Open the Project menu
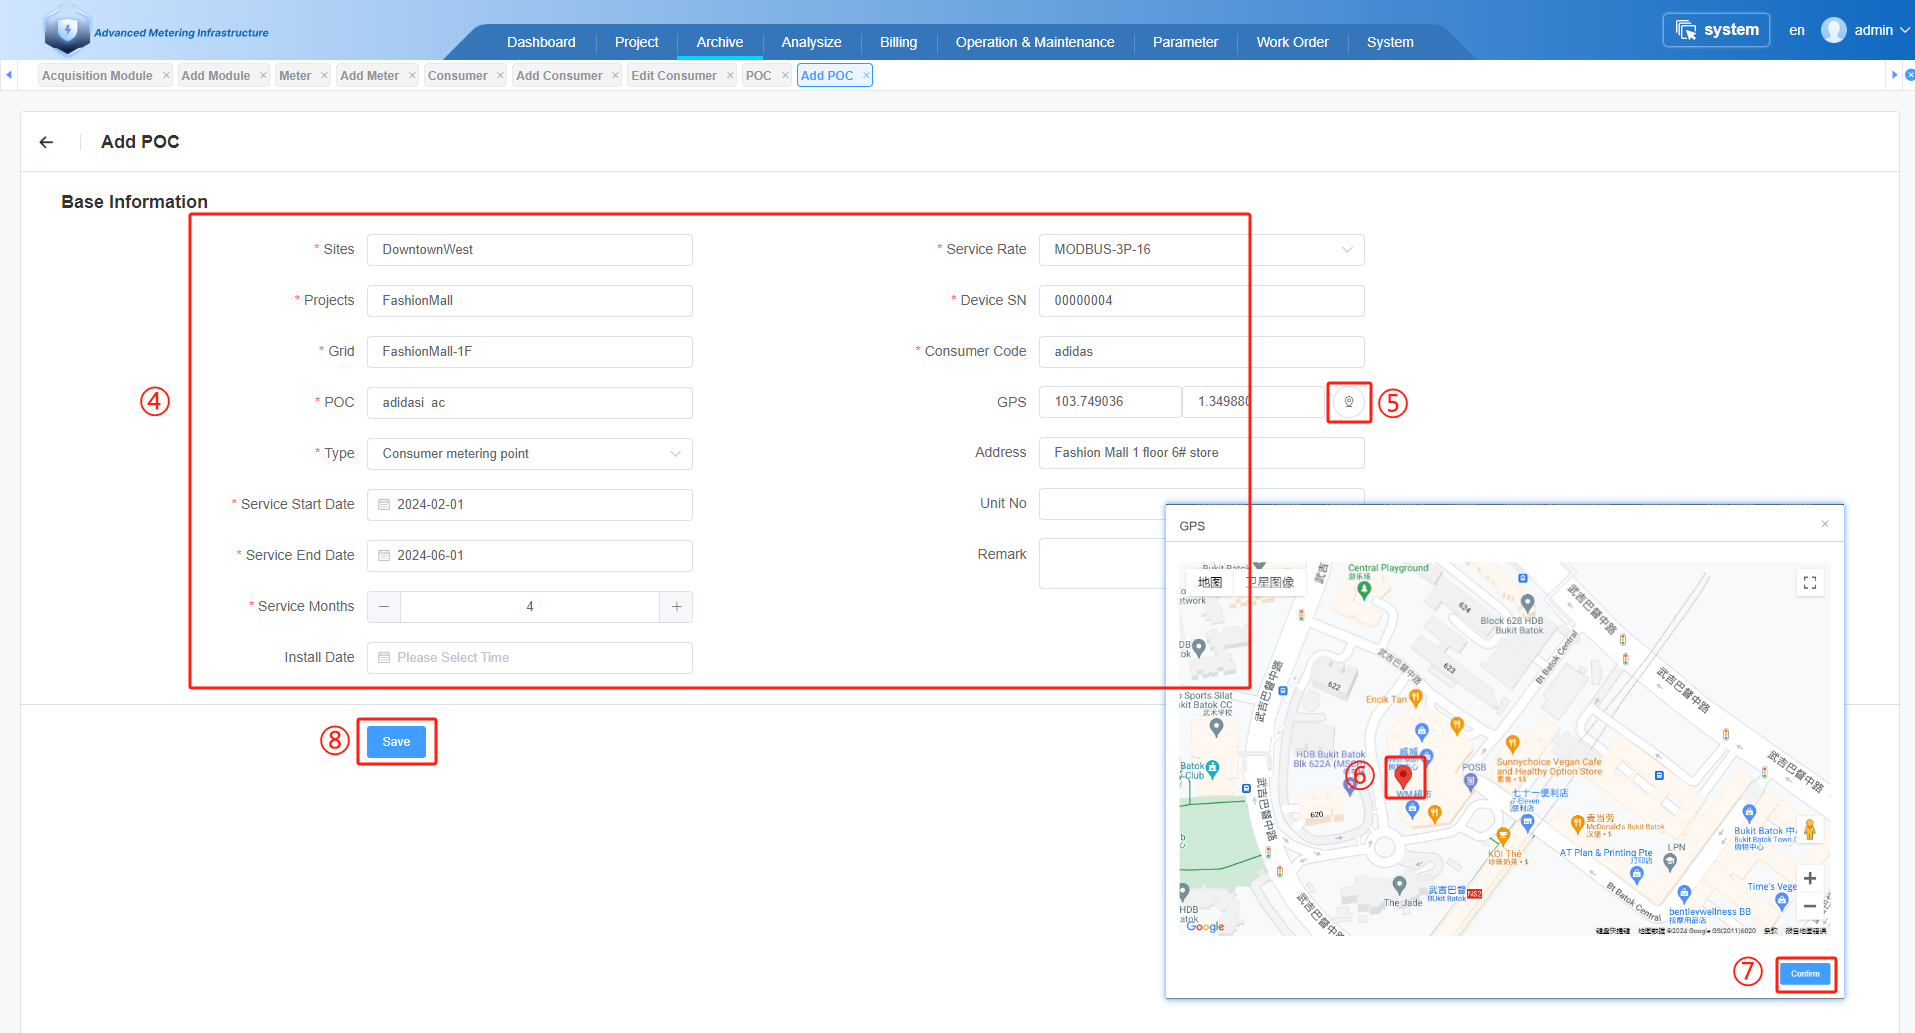The height and width of the screenshot is (1033, 1915). (636, 42)
